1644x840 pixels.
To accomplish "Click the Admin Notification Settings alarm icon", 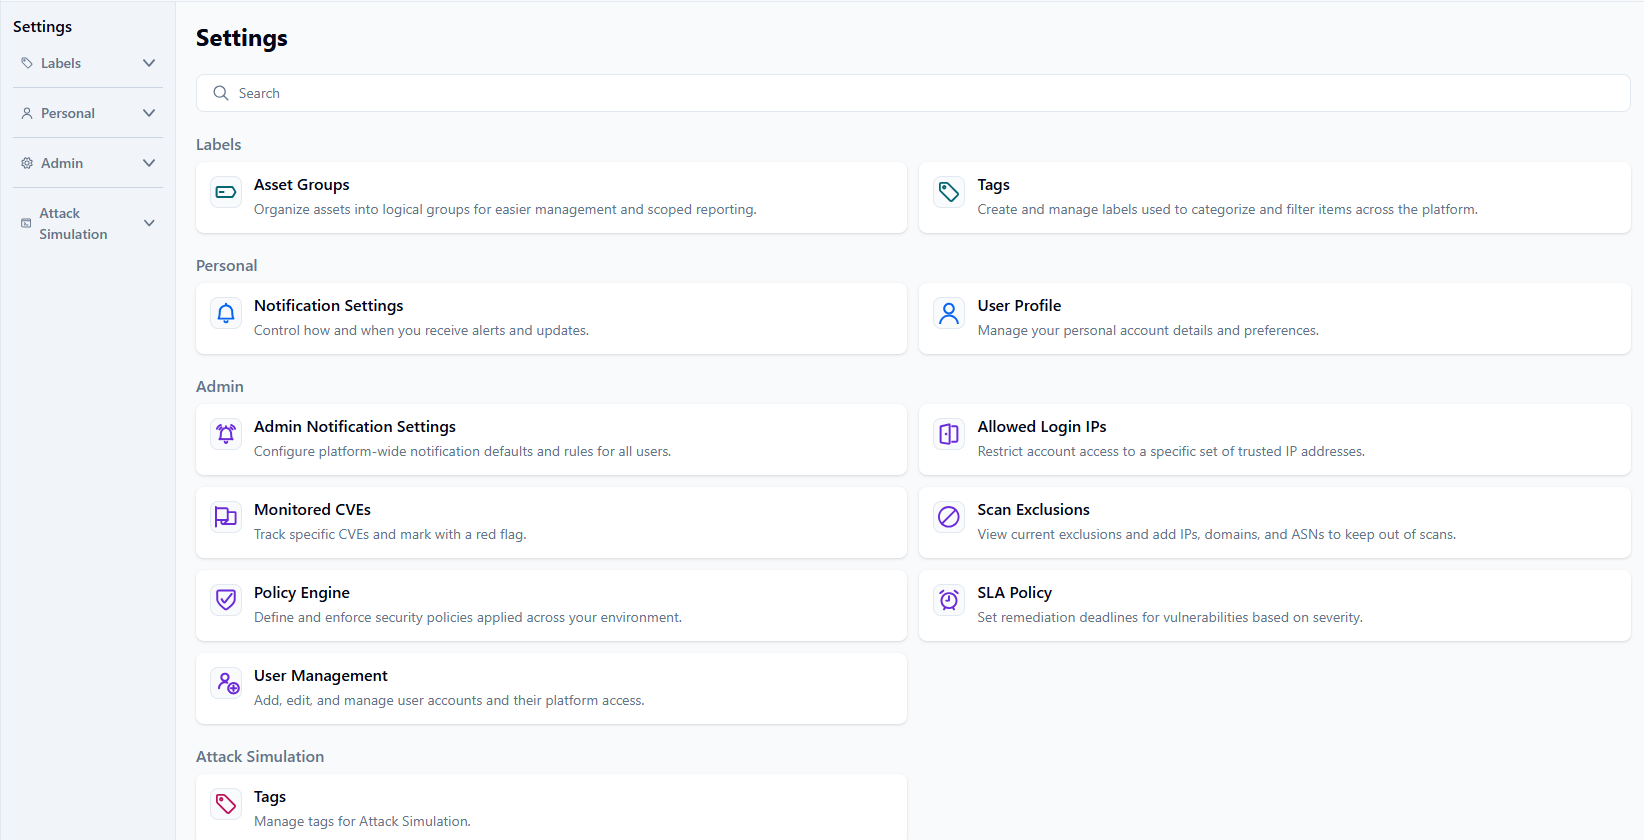I will 226,434.
